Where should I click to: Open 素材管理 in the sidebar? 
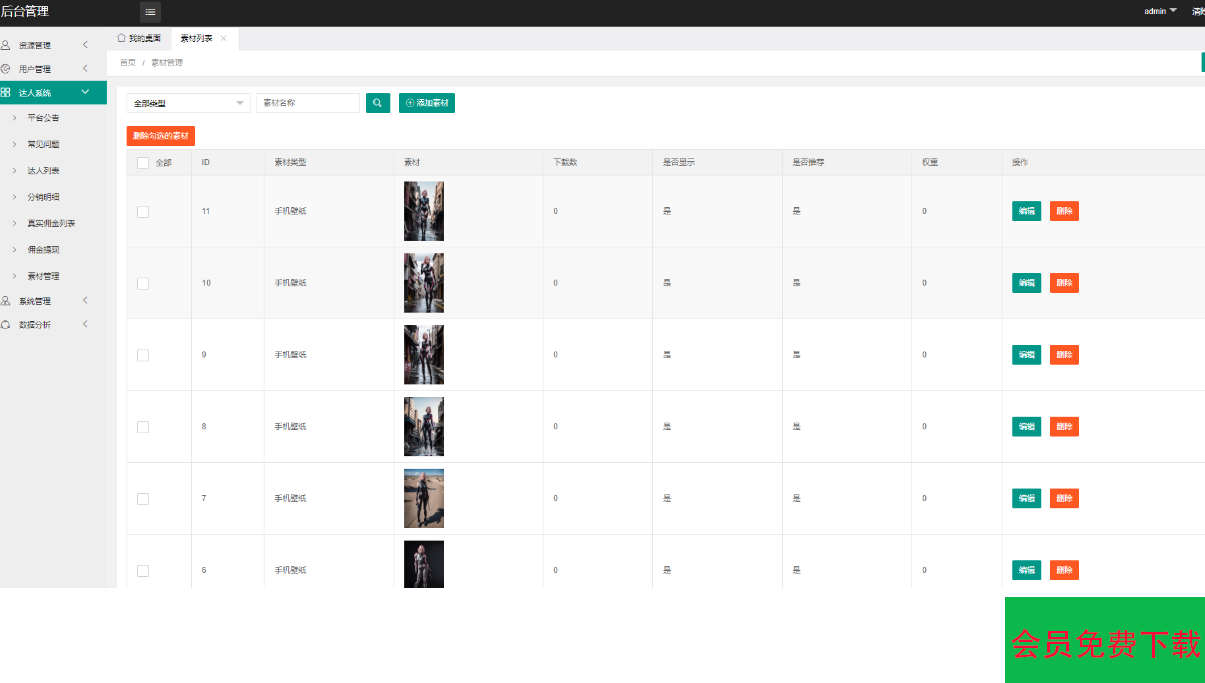43,276
